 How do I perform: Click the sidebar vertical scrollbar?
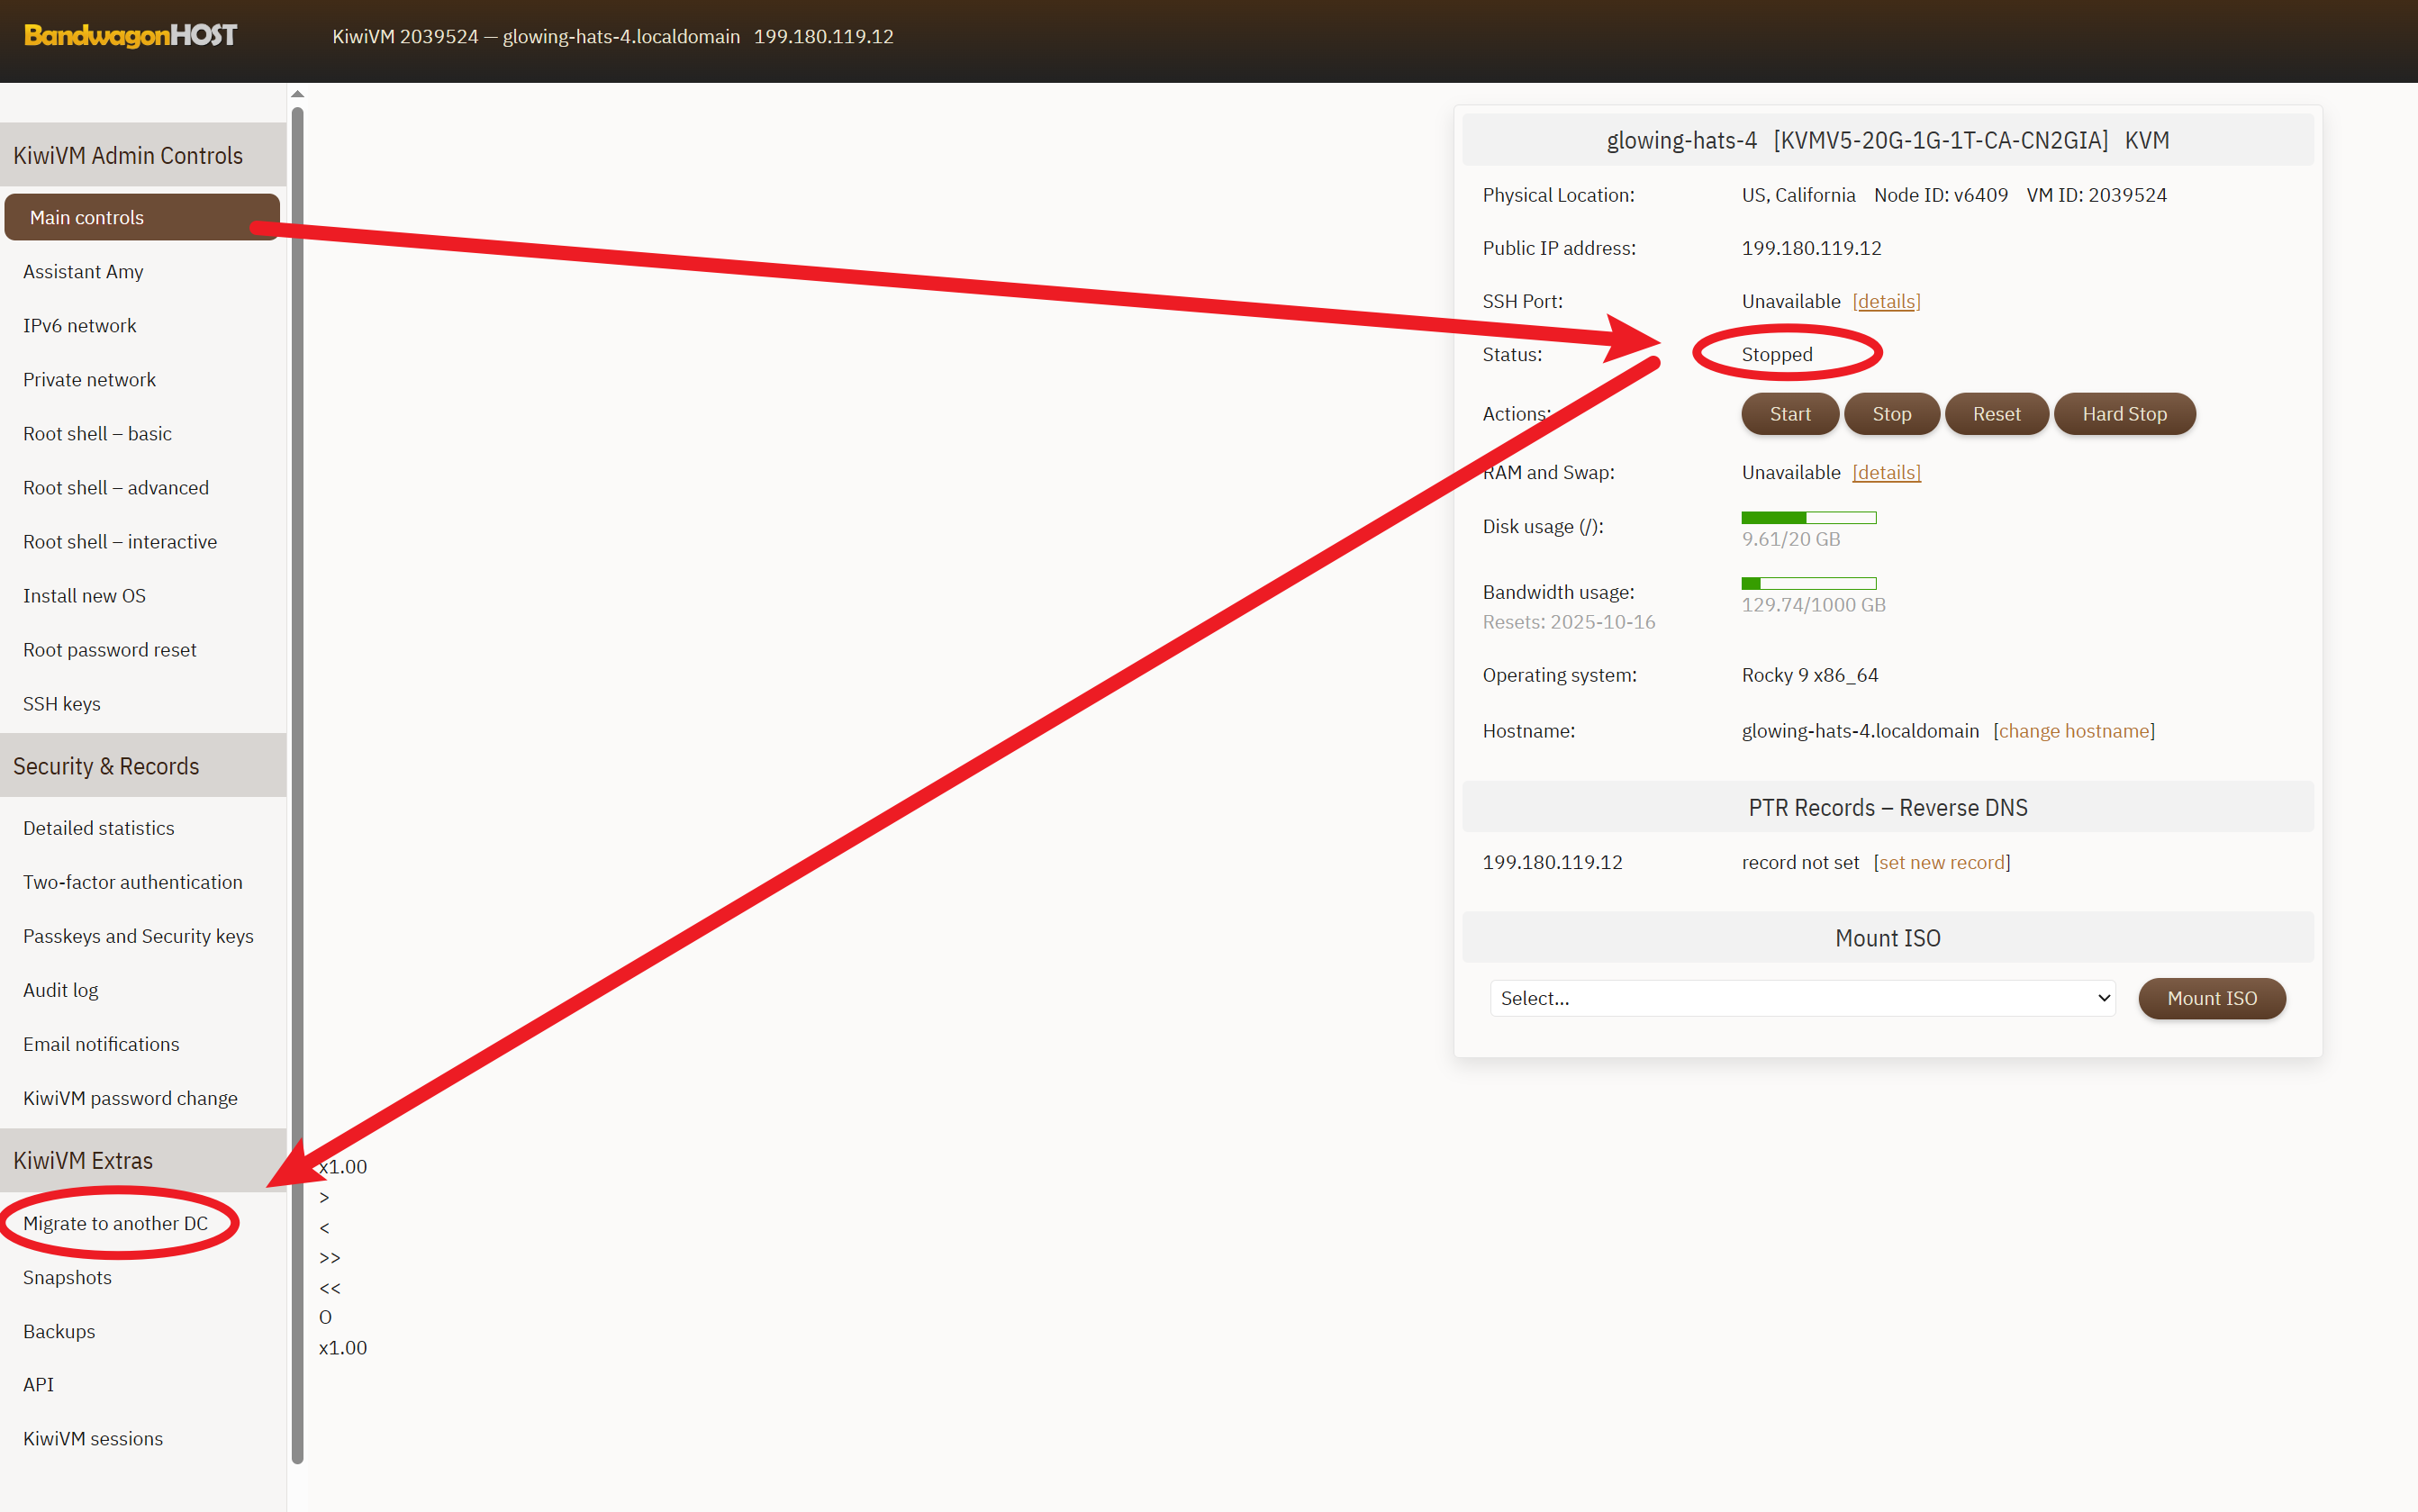(x=297, y=785)
